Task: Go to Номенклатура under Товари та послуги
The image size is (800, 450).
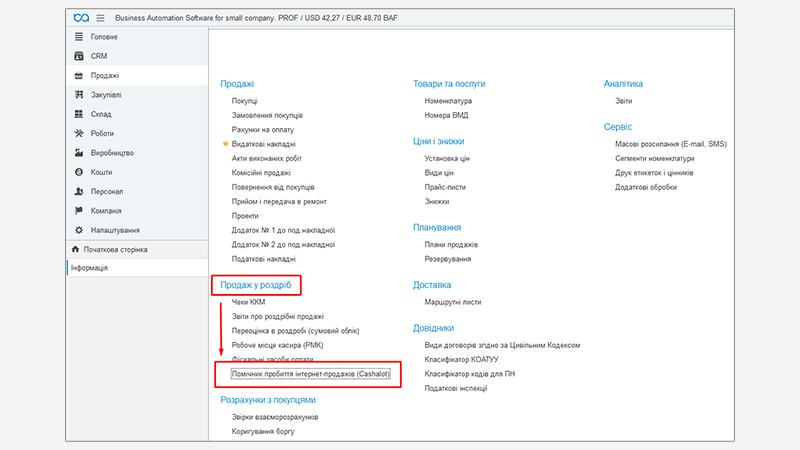Action: 448,101
